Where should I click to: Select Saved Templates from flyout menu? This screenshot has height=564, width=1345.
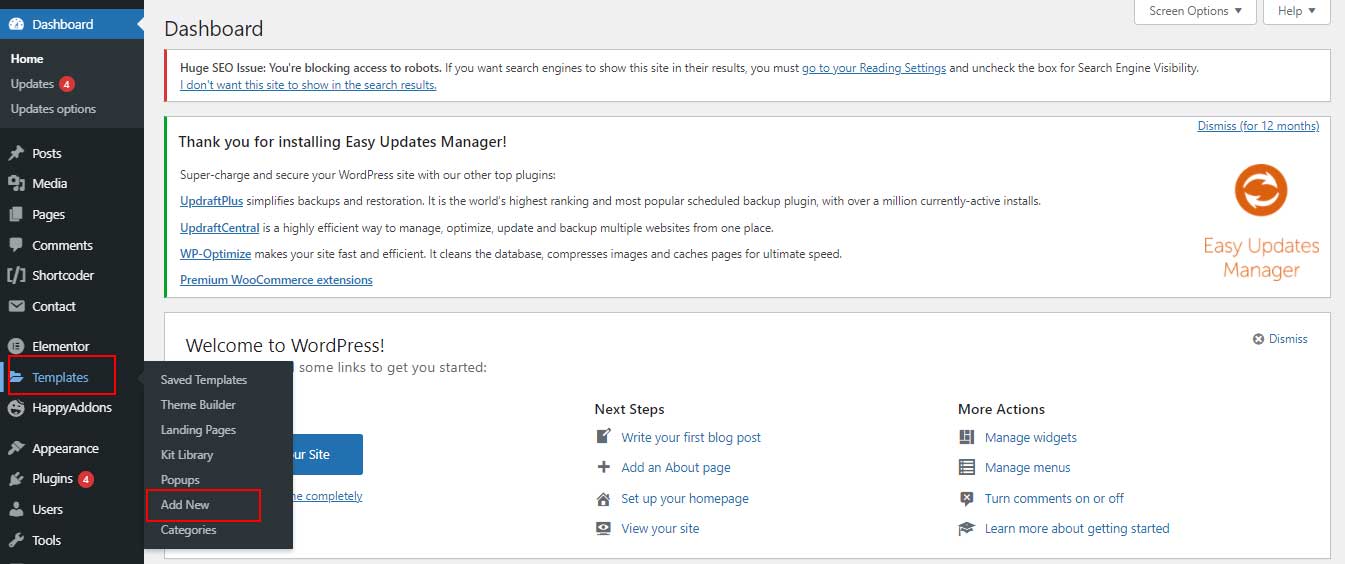pos(204,380)
